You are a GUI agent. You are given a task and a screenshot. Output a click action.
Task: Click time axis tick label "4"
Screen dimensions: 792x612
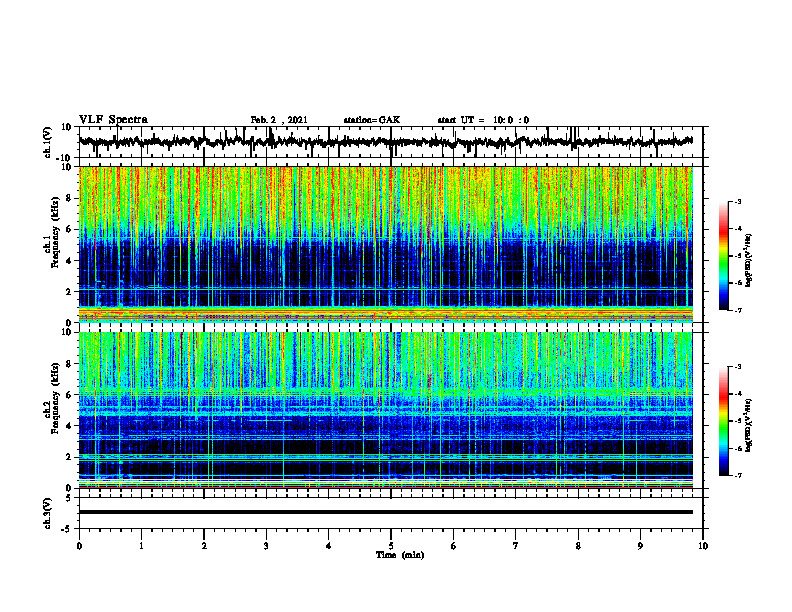tap(329, 546)
